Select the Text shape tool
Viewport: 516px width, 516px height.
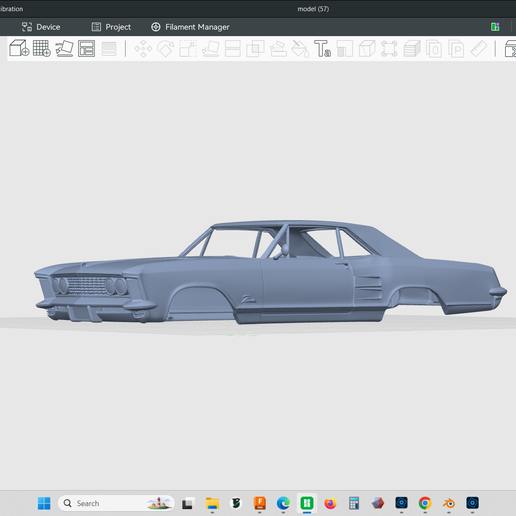pyautogui.click(x=322, y=49)
